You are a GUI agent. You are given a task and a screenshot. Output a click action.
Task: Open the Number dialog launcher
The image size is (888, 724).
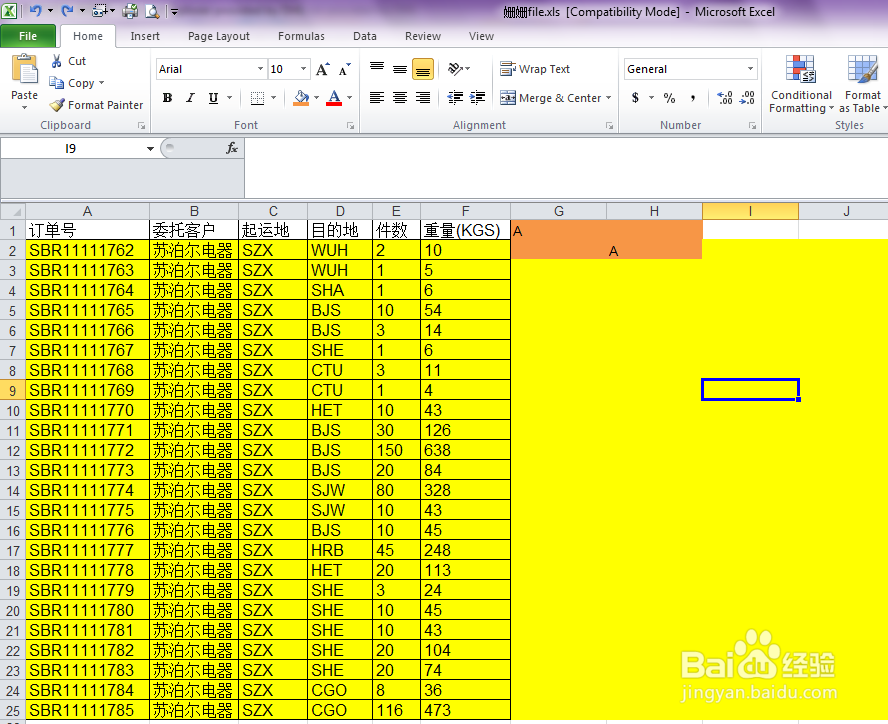pyautogui.click(x=753, y=126)
